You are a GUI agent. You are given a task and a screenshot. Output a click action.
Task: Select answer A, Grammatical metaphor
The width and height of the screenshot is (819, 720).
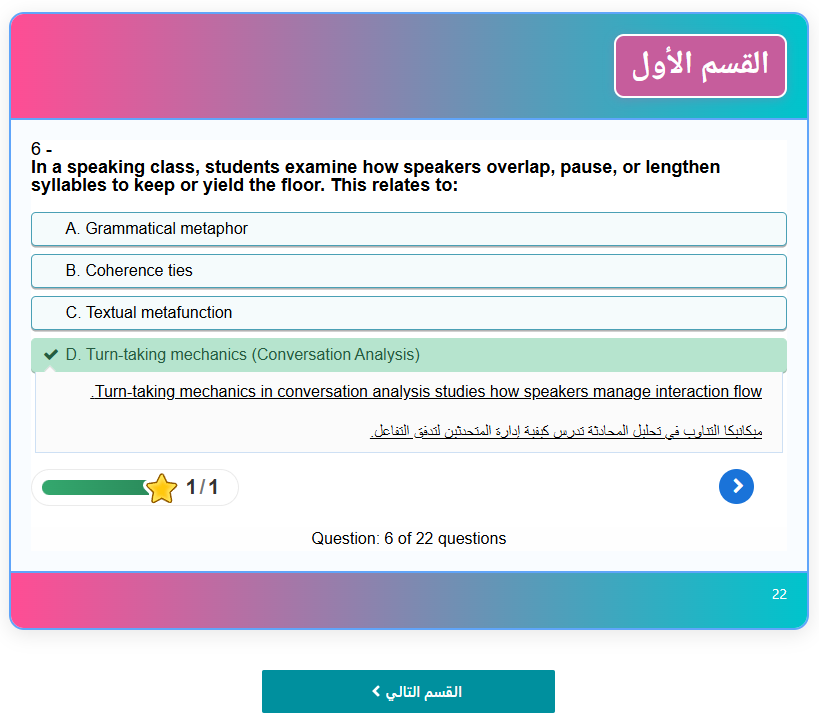pyautogui.click(x=409, y=228)
